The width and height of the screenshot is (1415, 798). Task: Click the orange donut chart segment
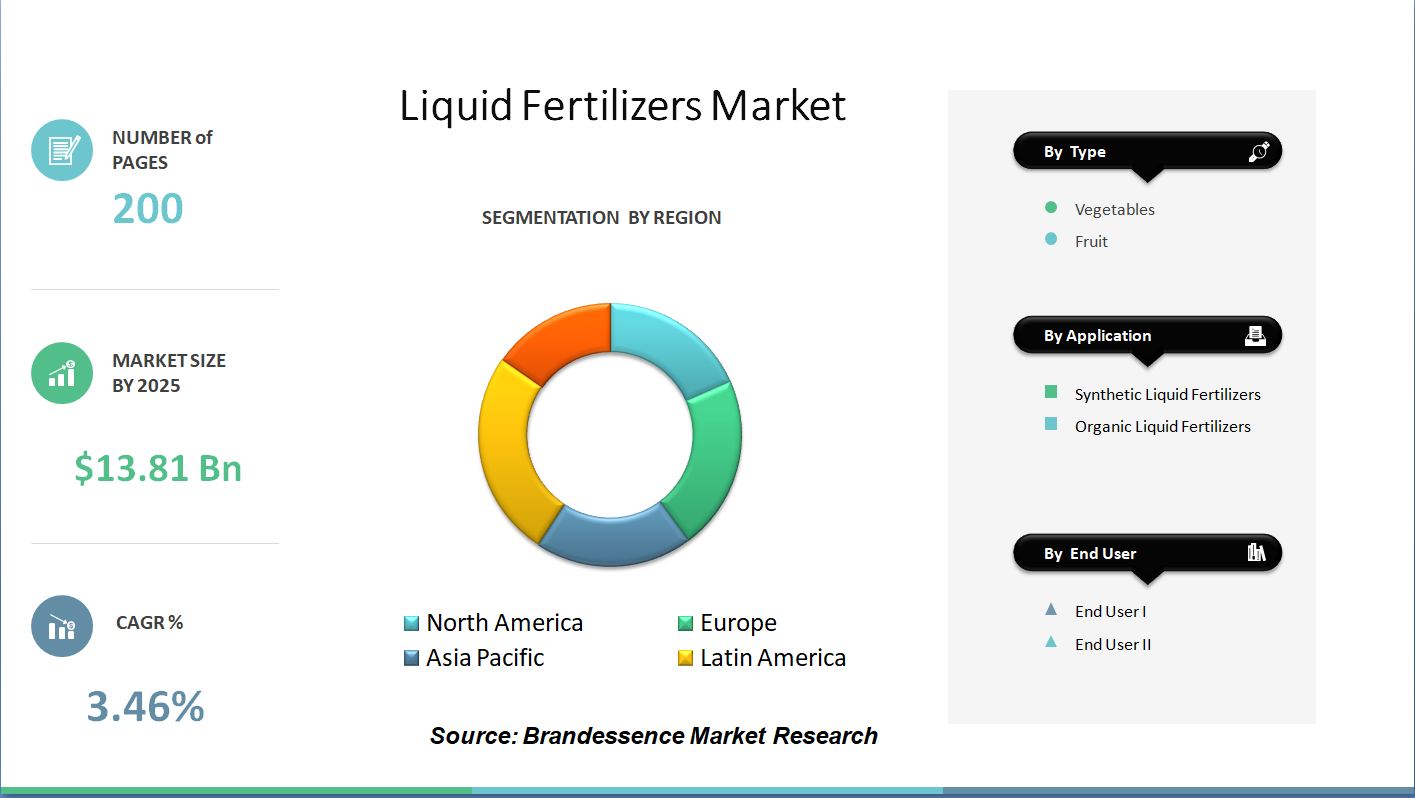pyautogui.click(x=565, y=340)
